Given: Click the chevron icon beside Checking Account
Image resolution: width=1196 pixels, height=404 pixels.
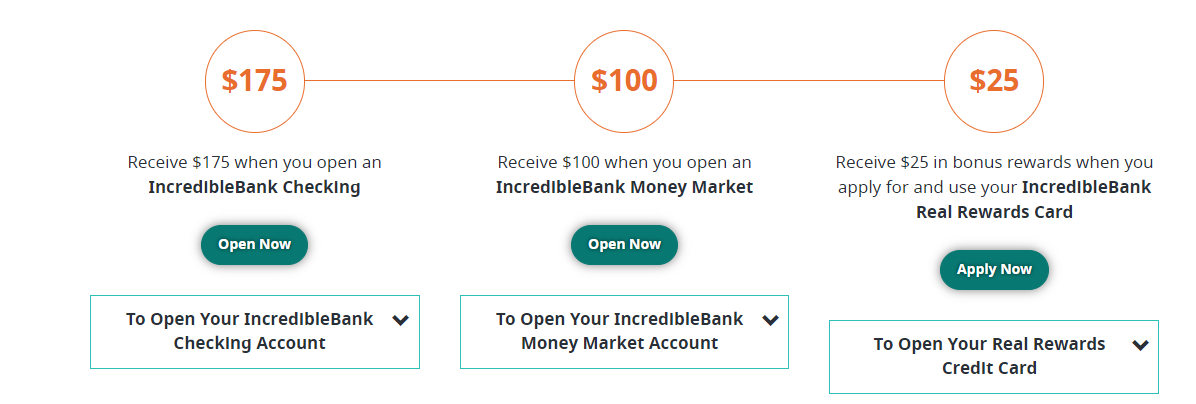Looking at the screenshot, I should 400,320.
